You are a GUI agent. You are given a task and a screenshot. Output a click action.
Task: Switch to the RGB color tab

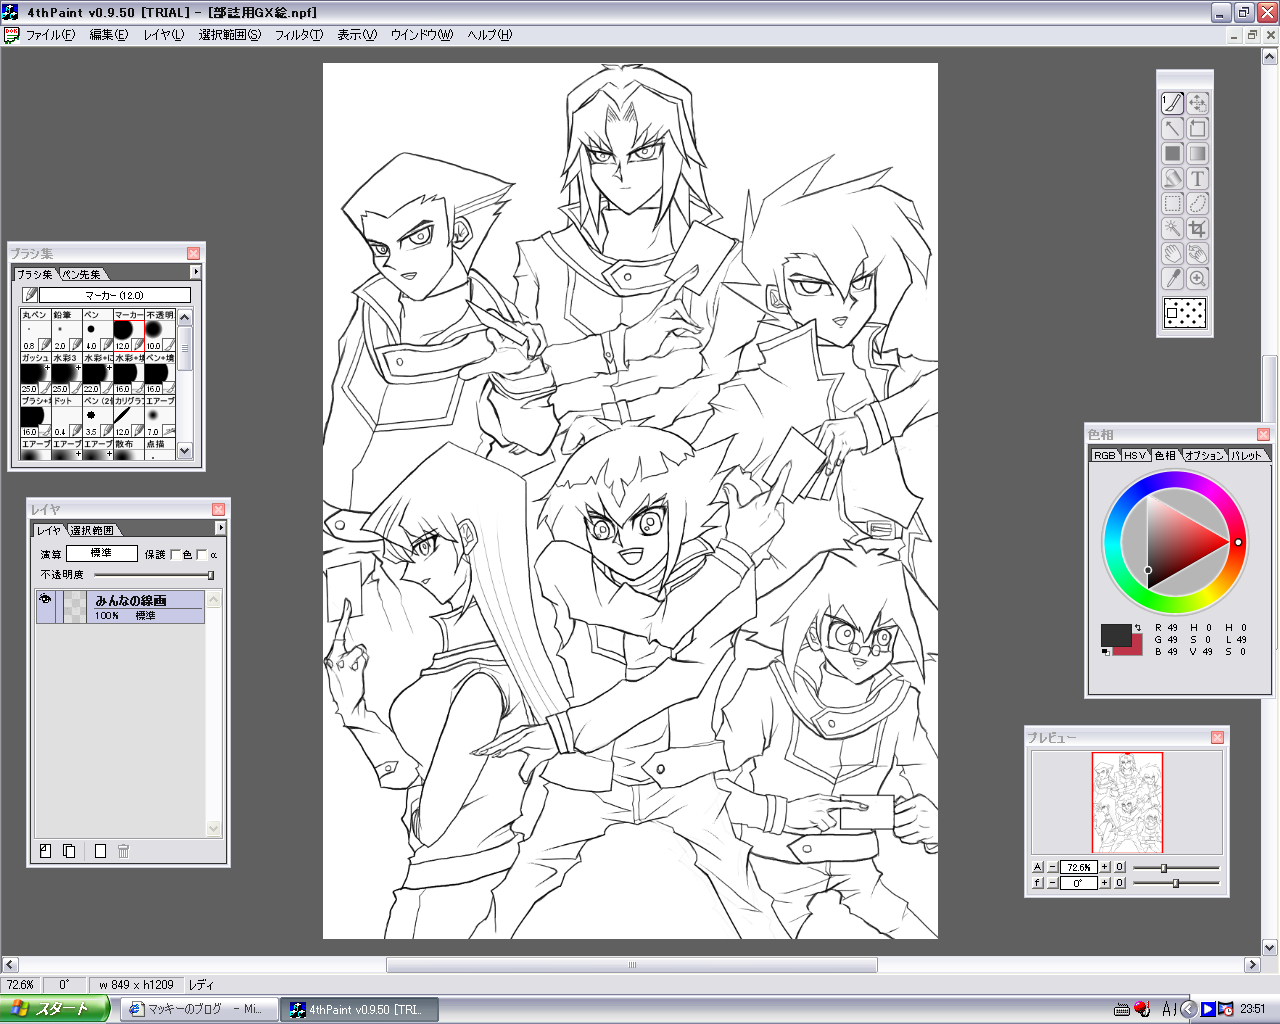coord(1104,455)
